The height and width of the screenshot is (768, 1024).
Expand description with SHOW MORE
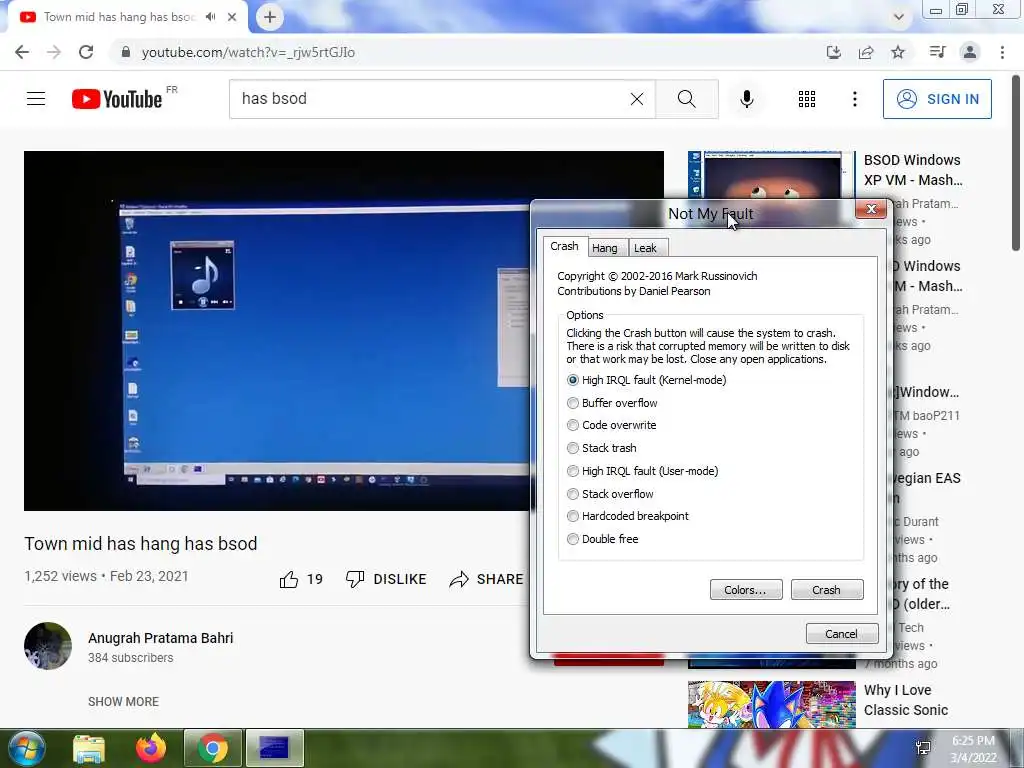(123, 701)
